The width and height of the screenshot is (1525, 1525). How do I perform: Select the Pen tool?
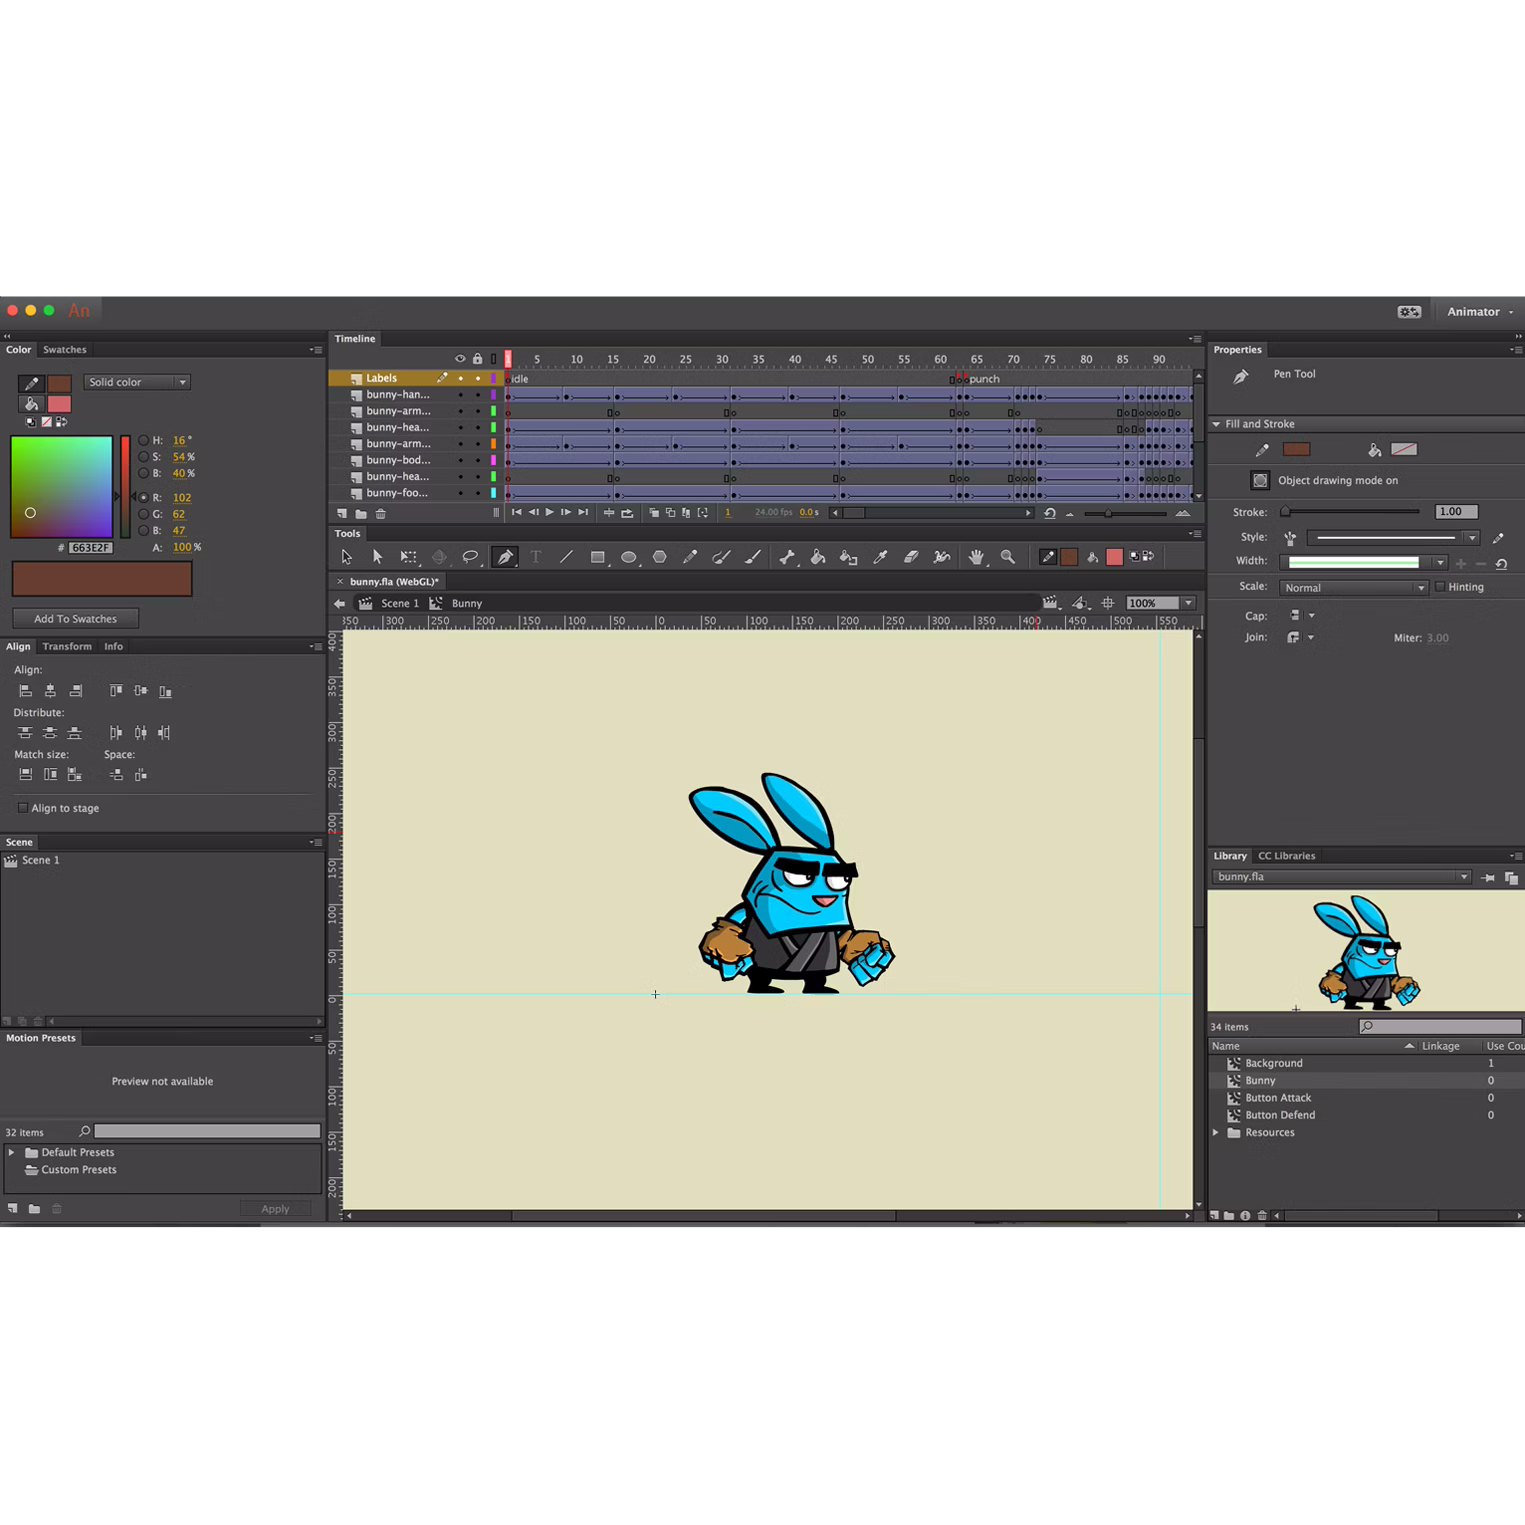tap(505, 557)
